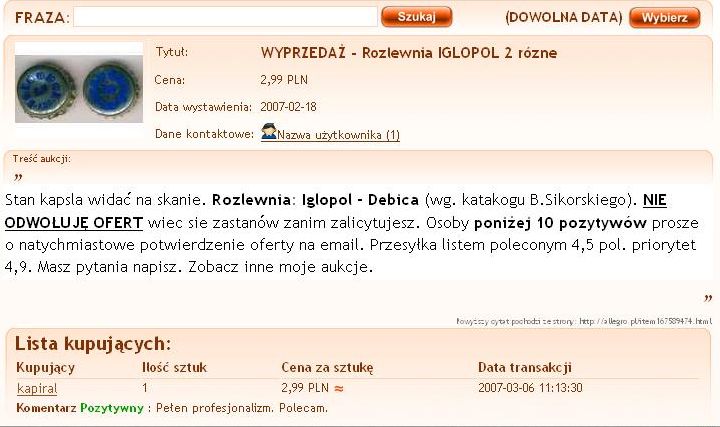Click the opening quotation mark icon
720x427 pixels.
click(x=18, y=177)
